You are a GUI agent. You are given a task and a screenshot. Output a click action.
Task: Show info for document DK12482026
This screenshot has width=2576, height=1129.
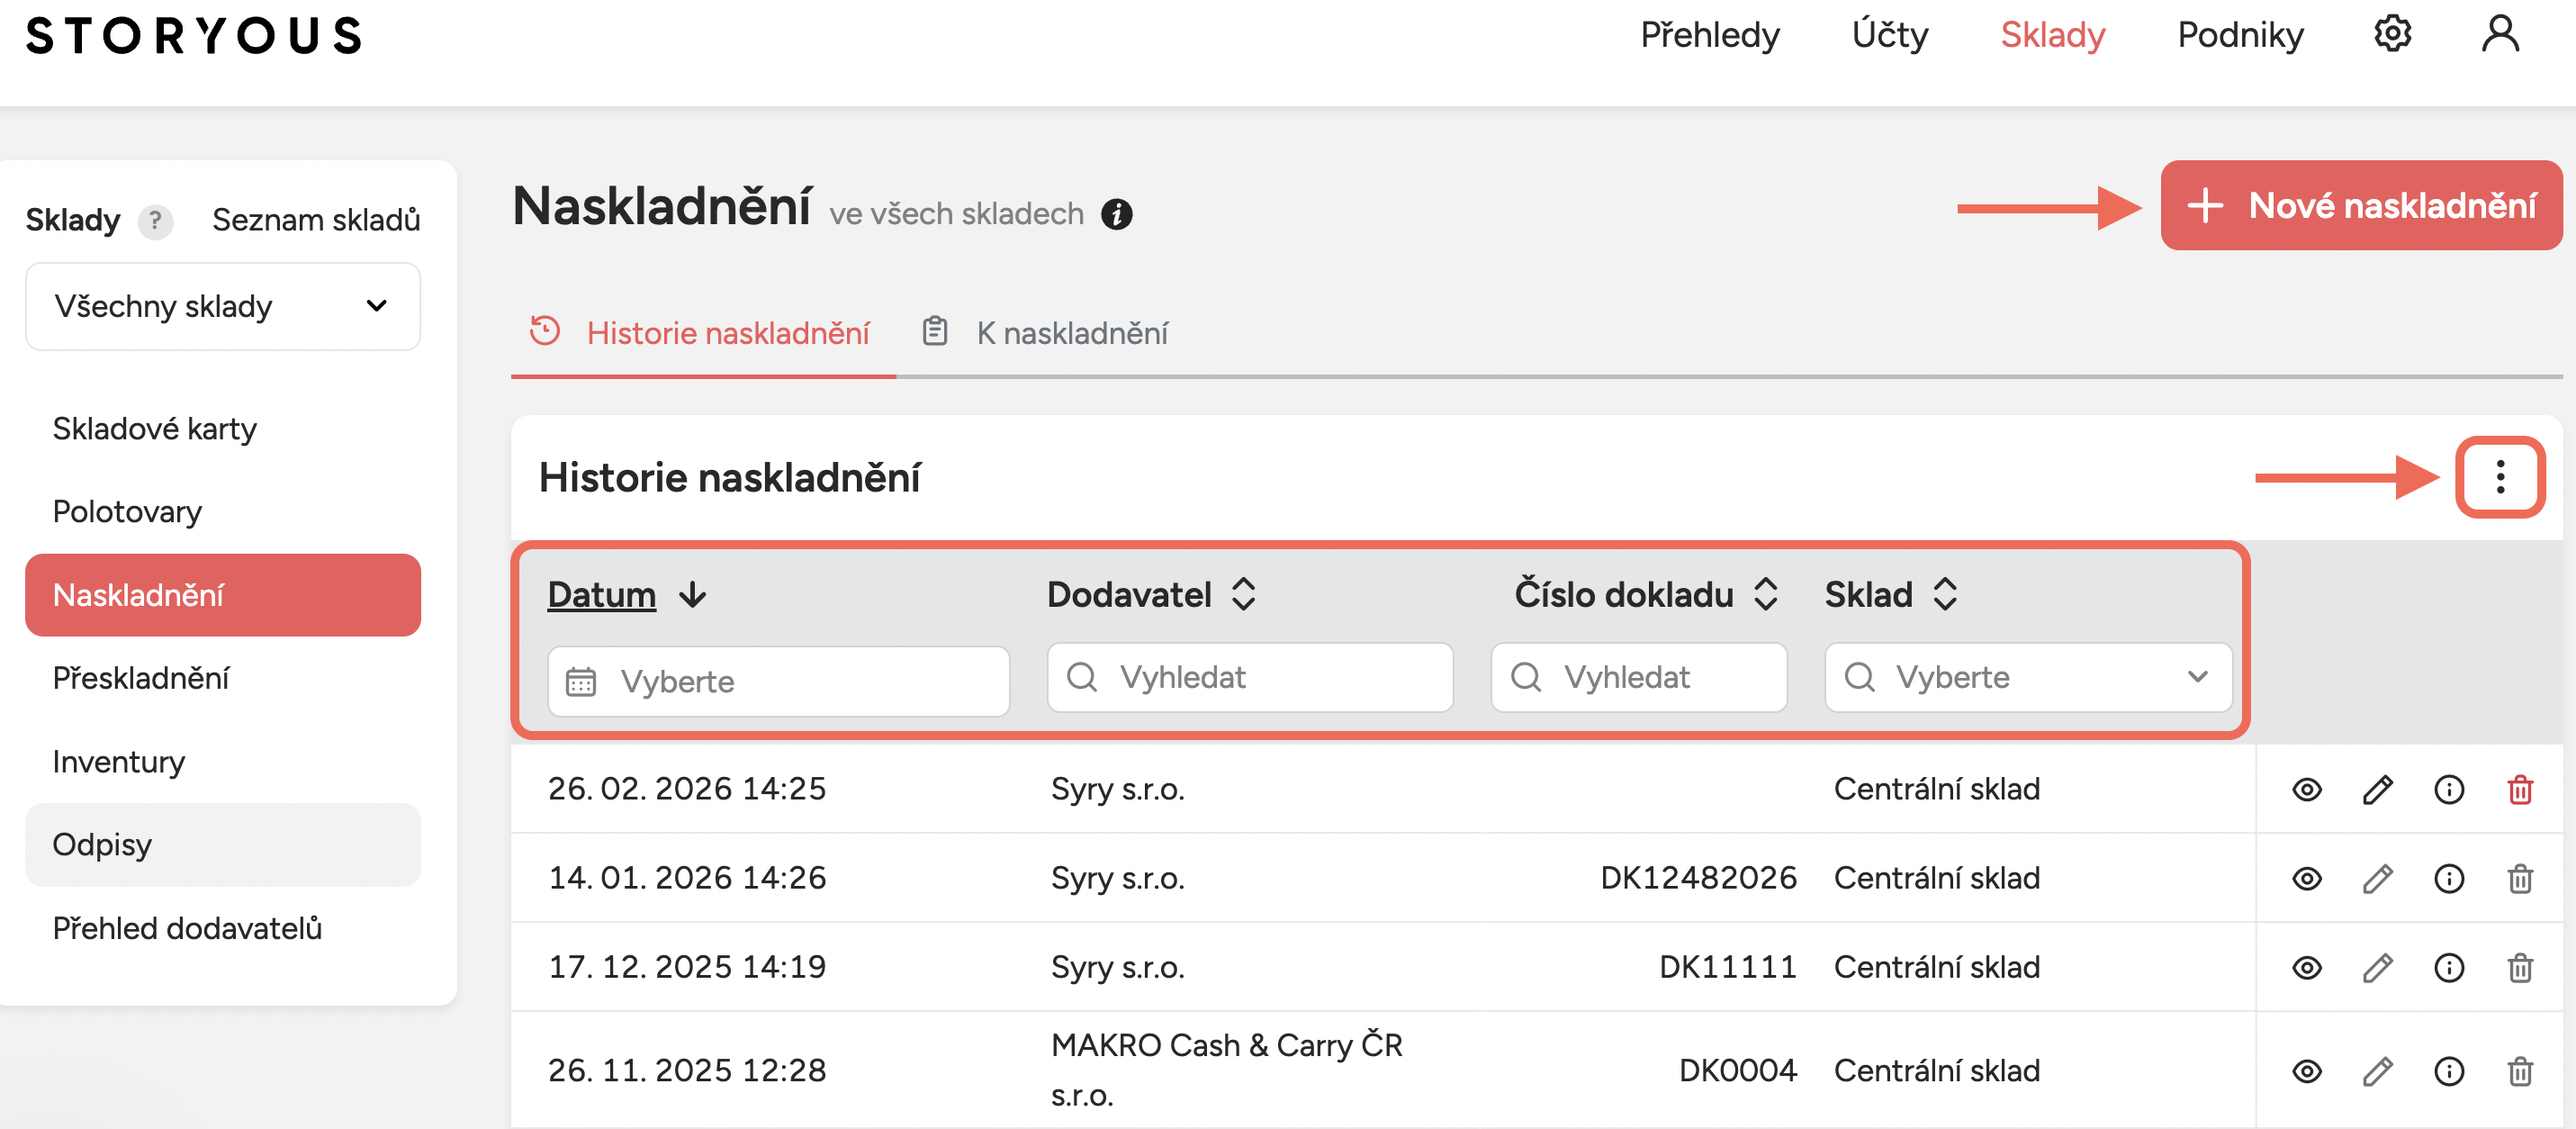point(2448,878)
